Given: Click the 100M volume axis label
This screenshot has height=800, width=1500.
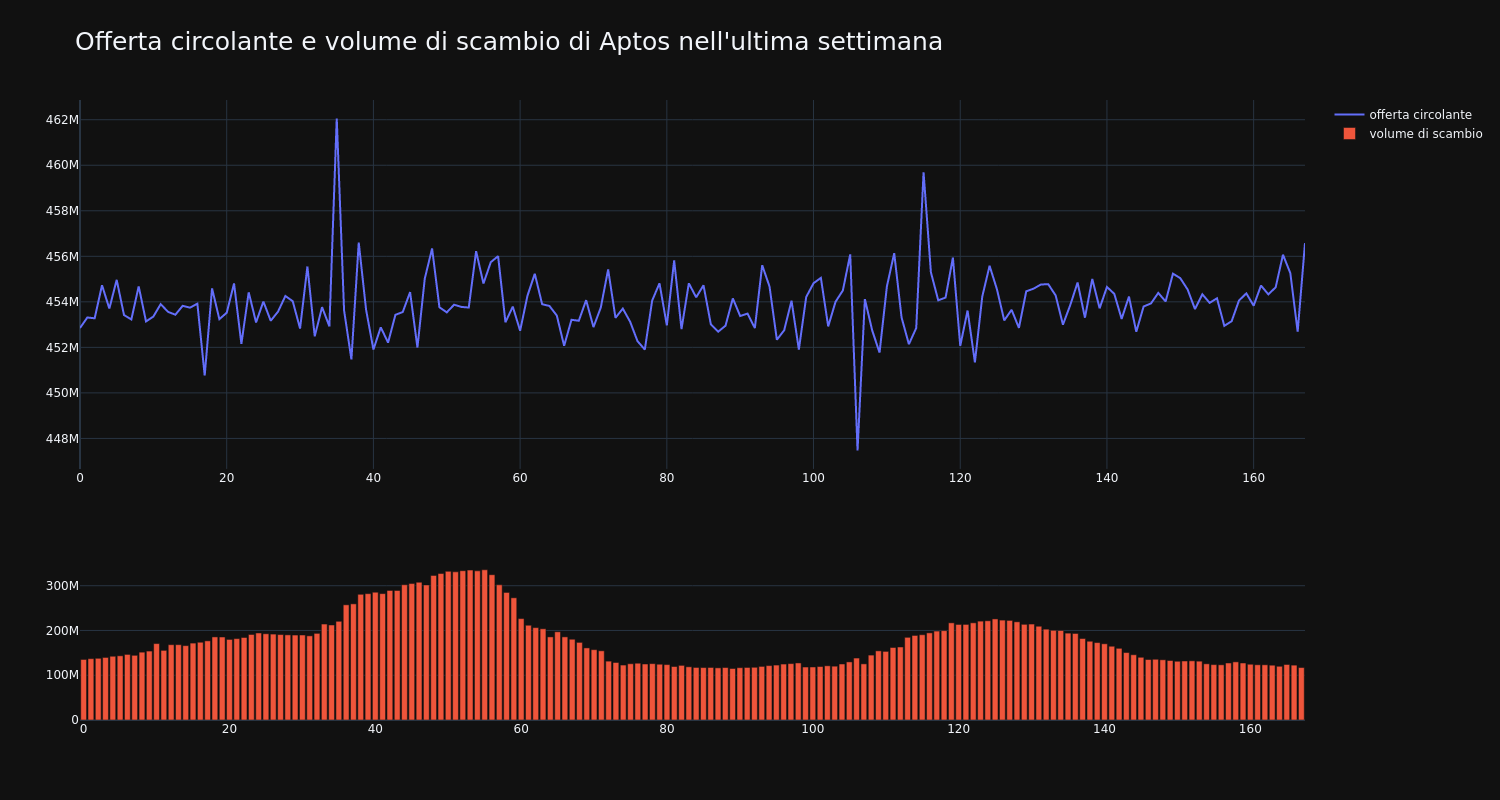Looking at the screenshot, I should [x=62, y=675].
